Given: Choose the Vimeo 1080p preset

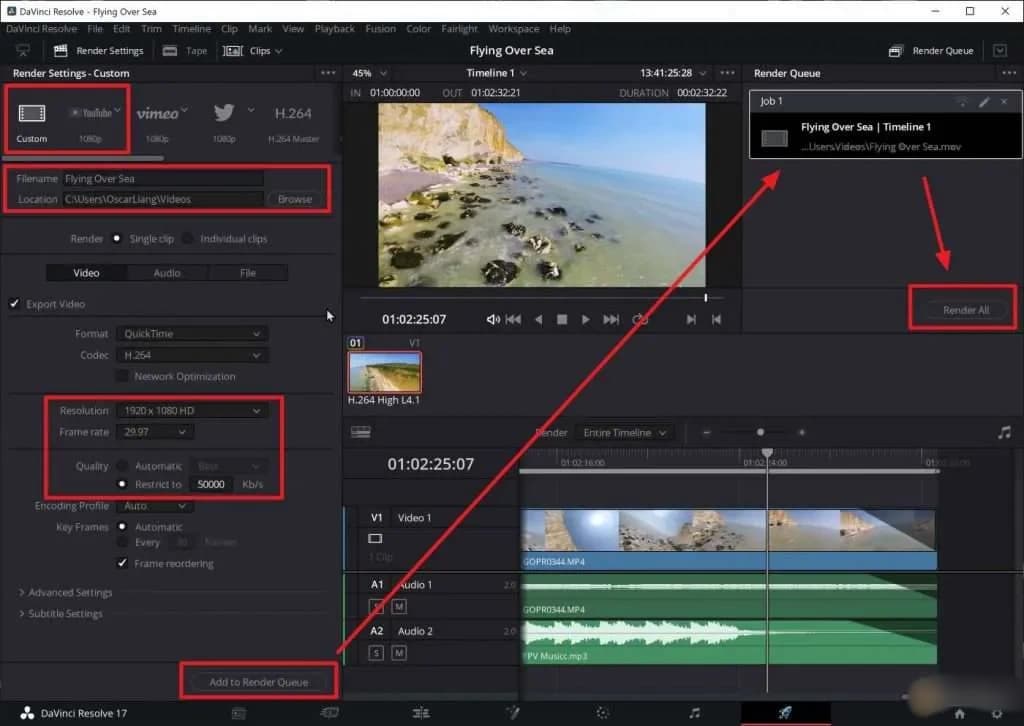Looking at the screenshot, I should pos(157,113).
